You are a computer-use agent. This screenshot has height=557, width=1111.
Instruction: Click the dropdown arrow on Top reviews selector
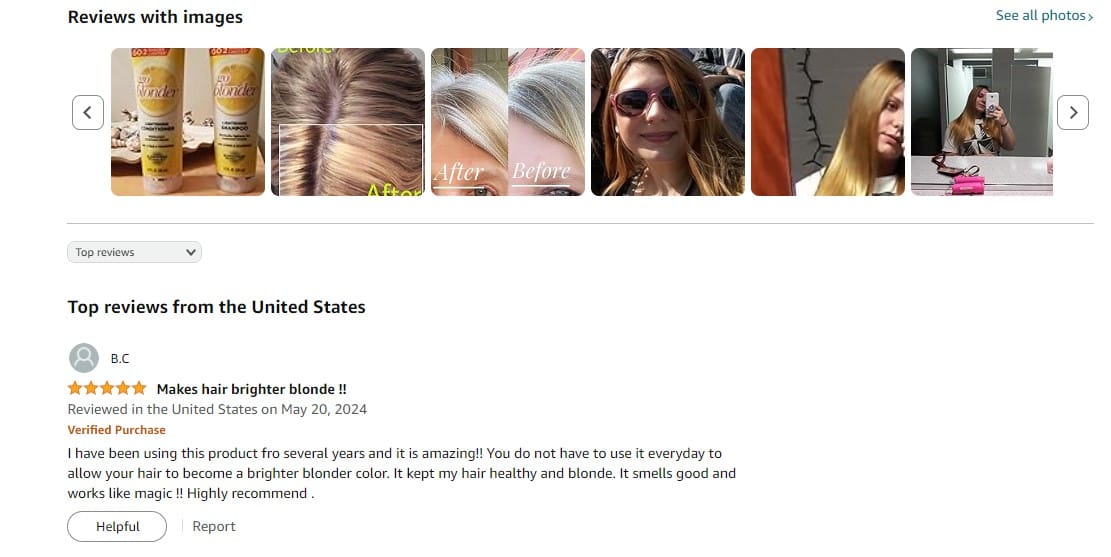tap(191, 252)
